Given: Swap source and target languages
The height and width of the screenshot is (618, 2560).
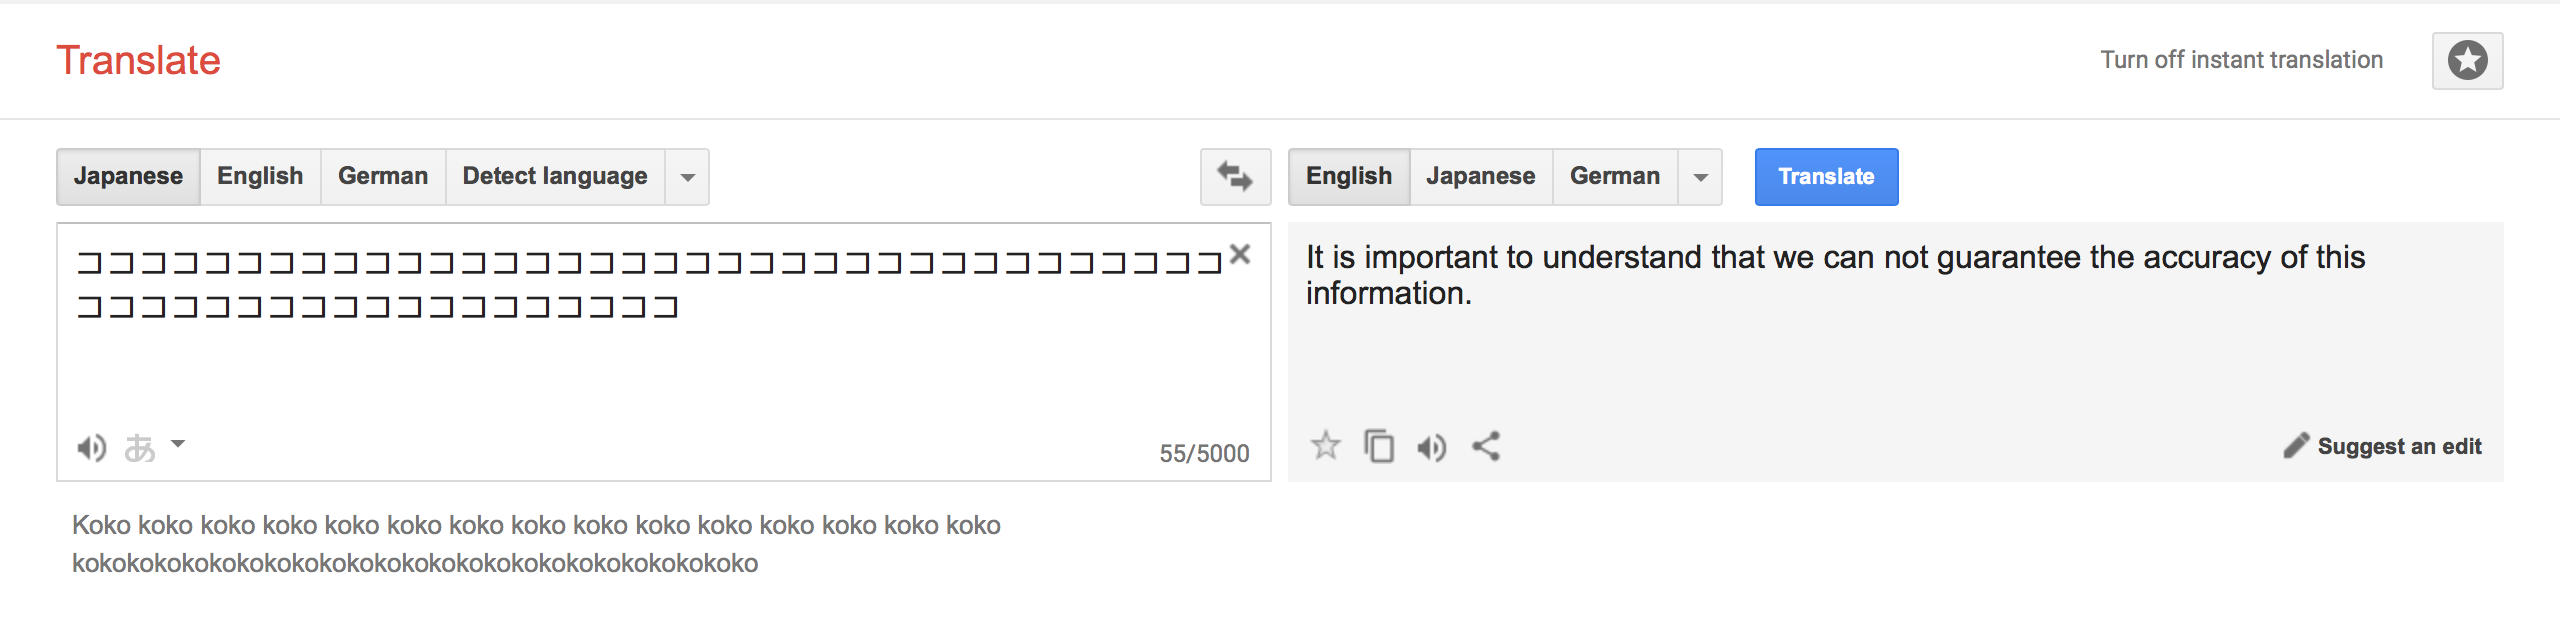Looking at the screenshot, I should coord(1235,177).
